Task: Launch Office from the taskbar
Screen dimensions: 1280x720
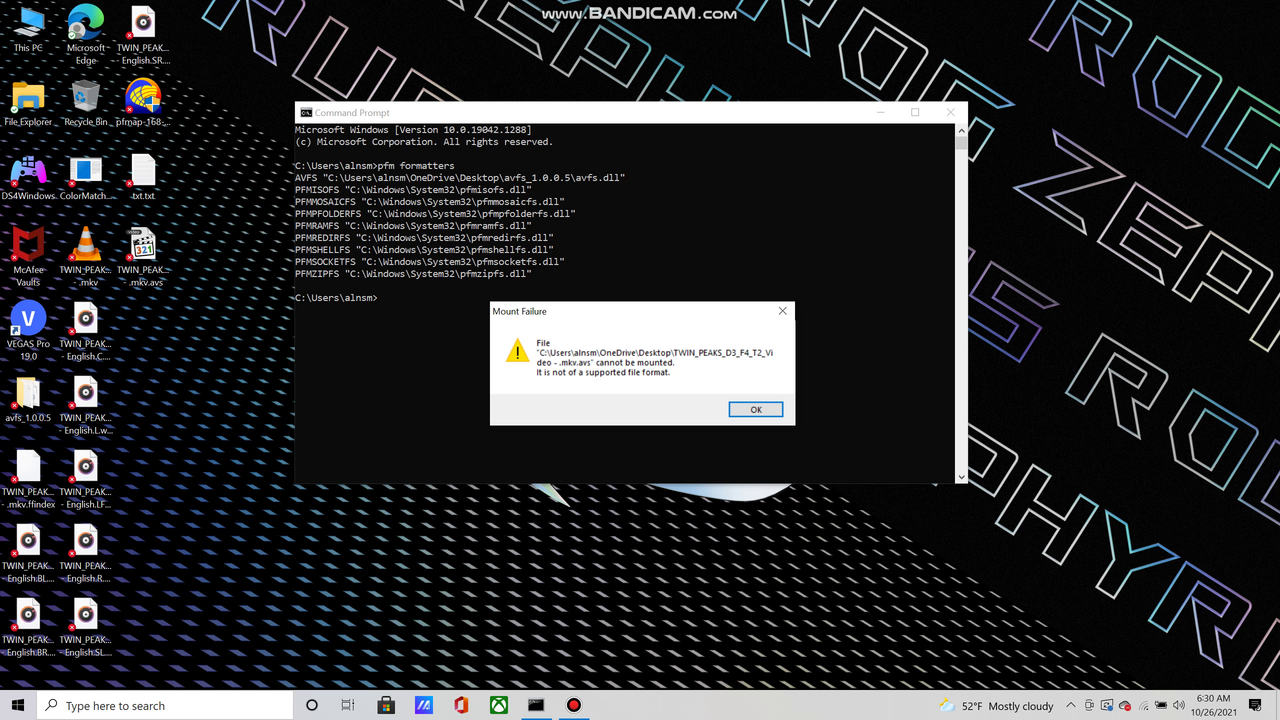Action: (x=461, y=705)
